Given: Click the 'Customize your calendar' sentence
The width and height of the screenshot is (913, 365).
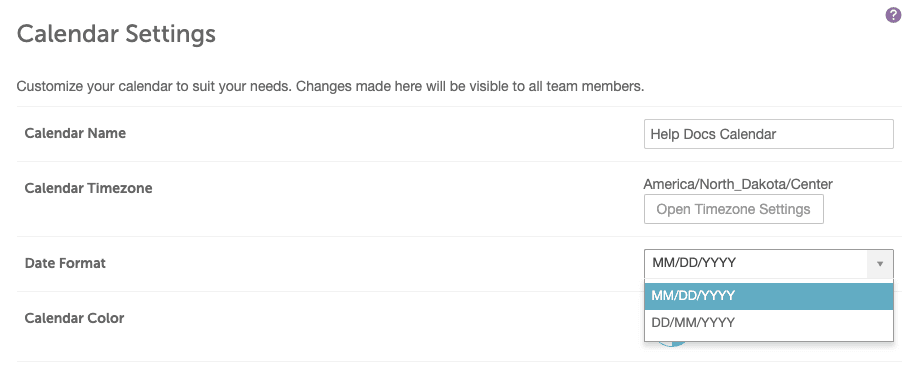Looking at the screenshot, I should [154, 87].
